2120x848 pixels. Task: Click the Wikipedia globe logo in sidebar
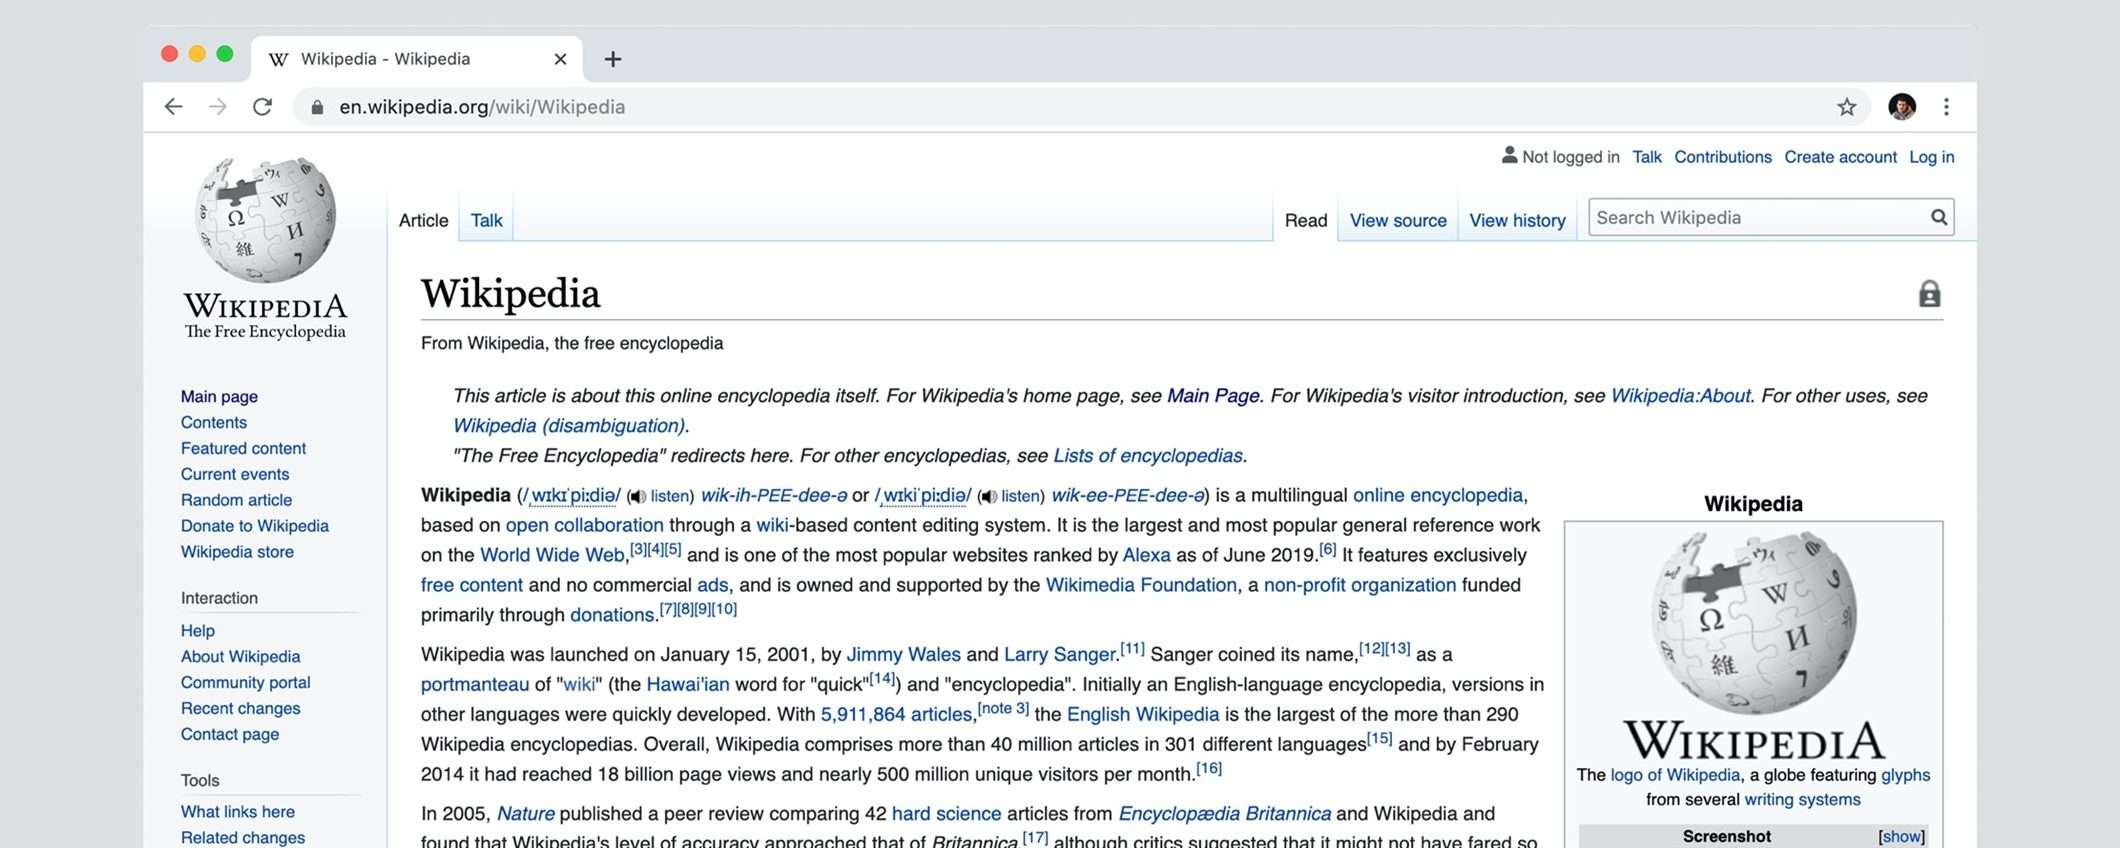coord(265,220)
